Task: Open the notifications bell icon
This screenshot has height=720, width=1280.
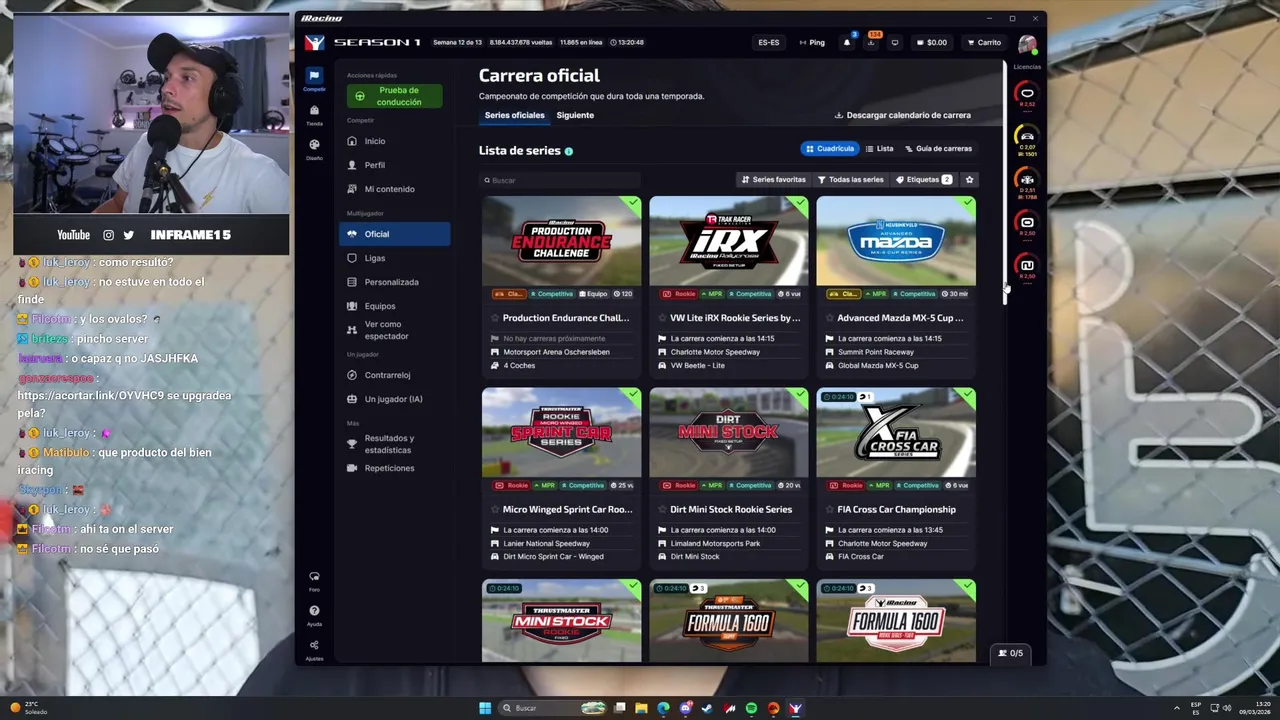Action: [x=846, y=42]
